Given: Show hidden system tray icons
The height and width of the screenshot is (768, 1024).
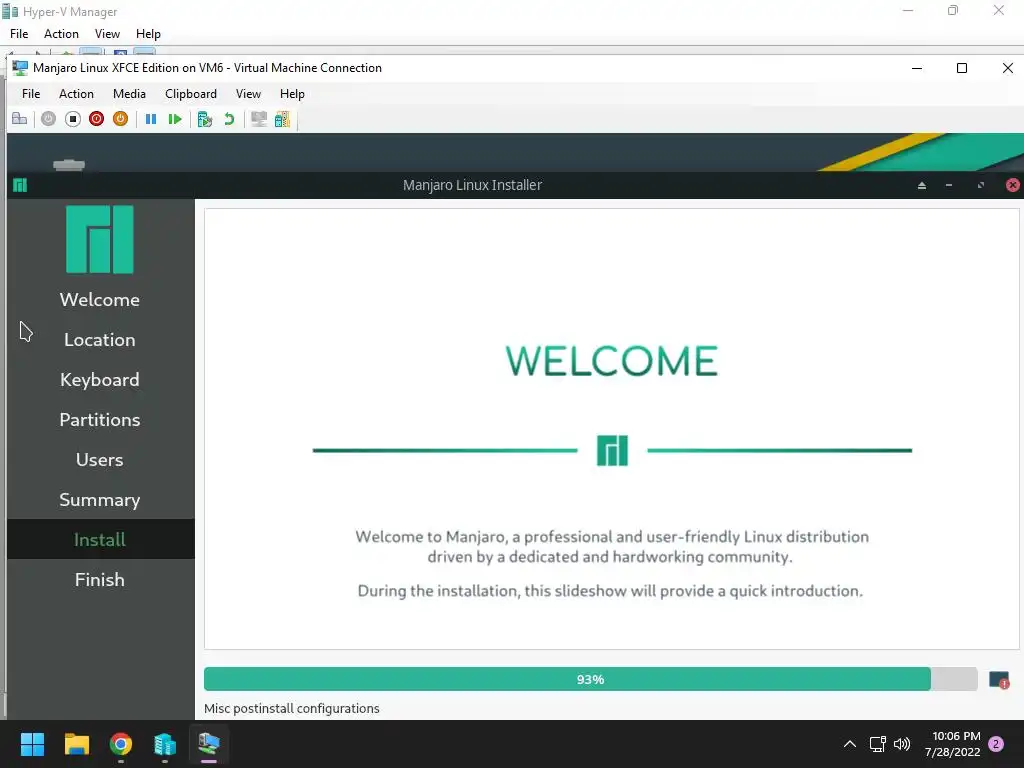Looking at the screenshot, I should (850, 744).
